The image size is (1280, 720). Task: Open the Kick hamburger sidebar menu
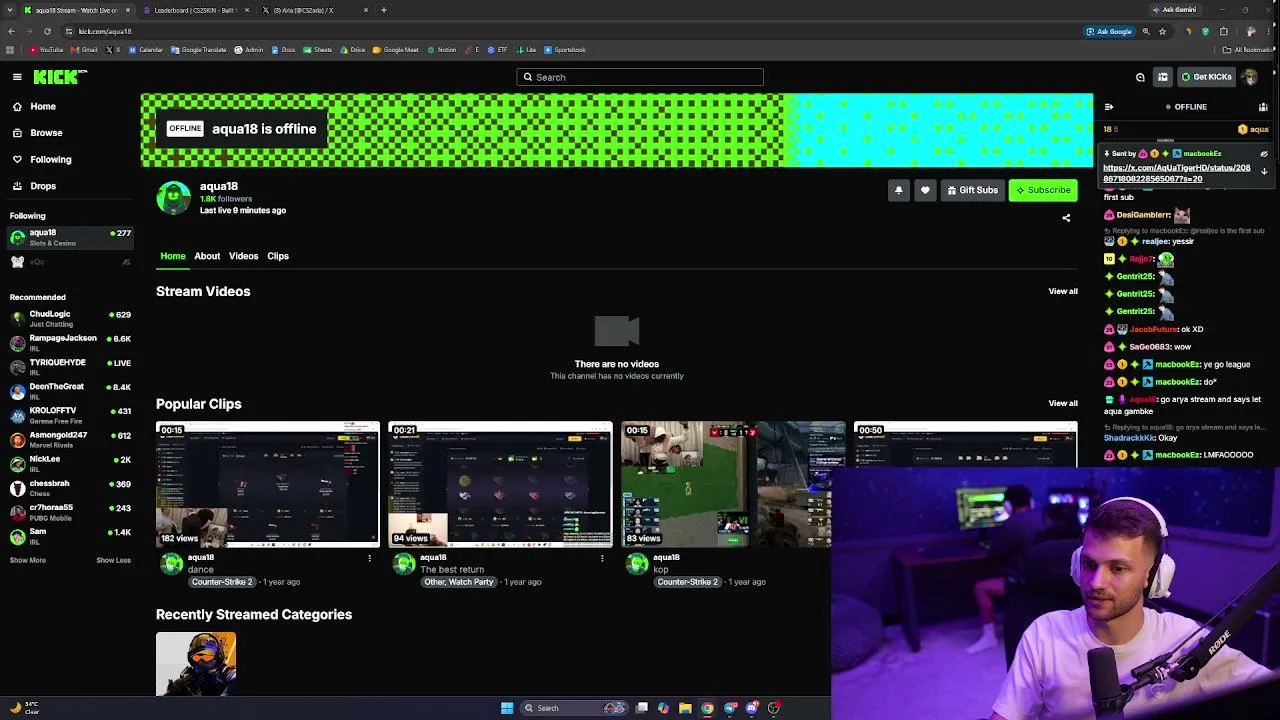[x=17, y=77]
